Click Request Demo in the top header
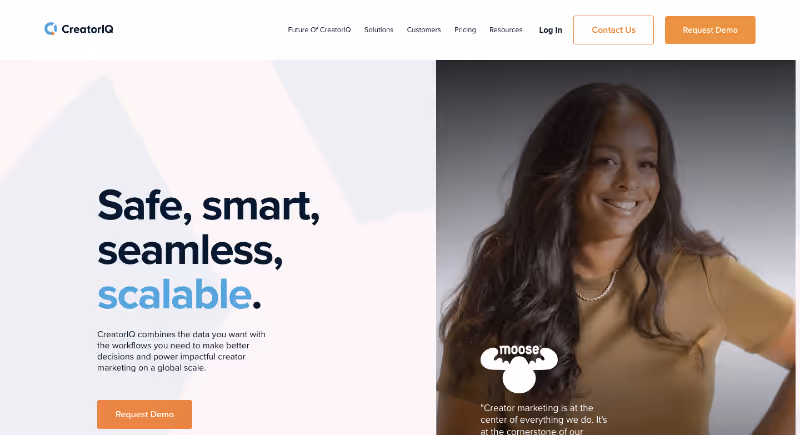The width and height of the screenshot is (800, 435). tap(710, 30)
